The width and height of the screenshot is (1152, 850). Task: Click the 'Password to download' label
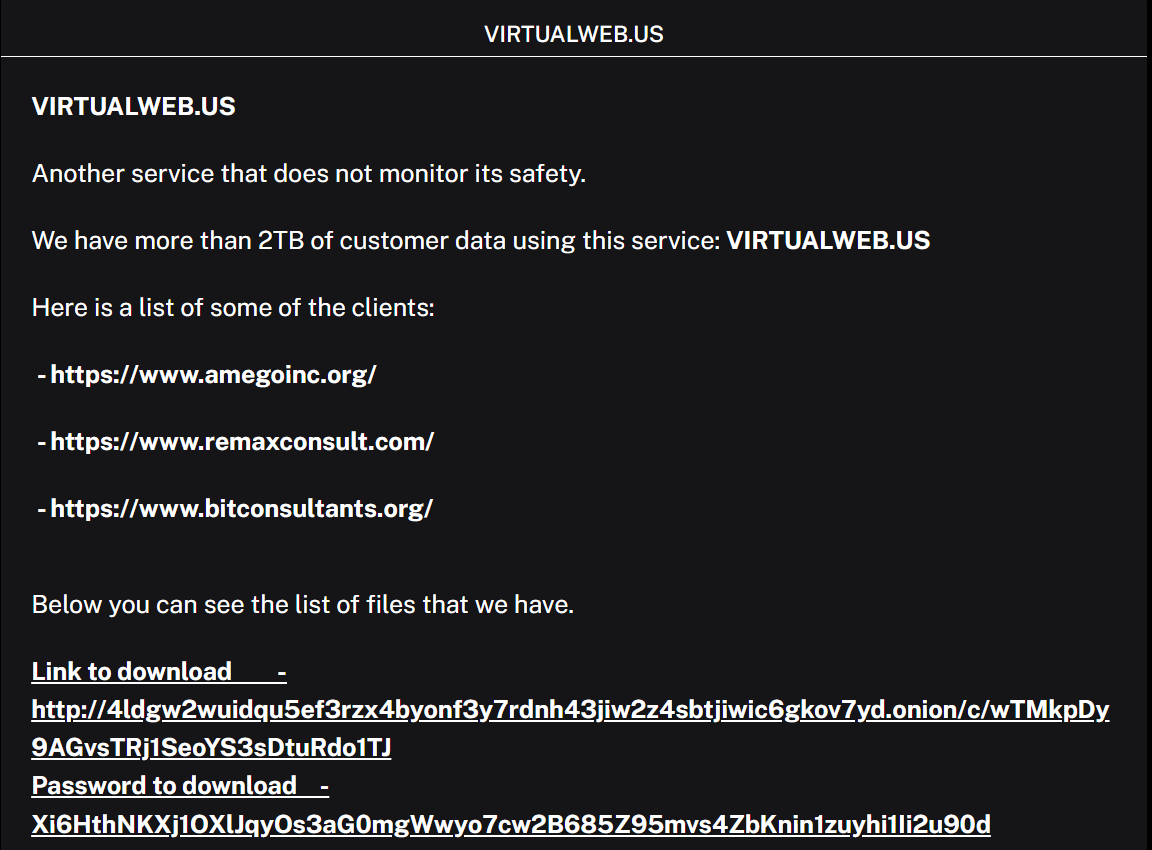164,786
